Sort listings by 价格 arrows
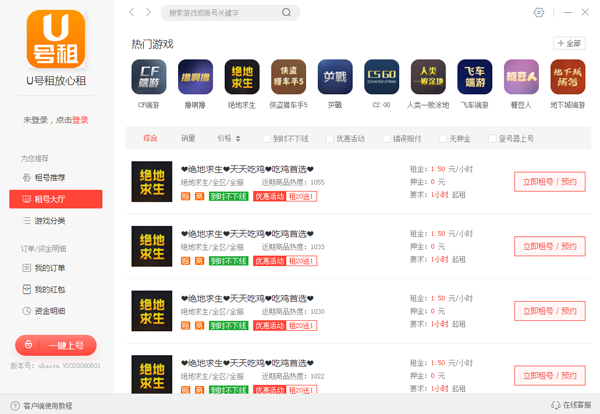The image size is (600, 414). 238,139
